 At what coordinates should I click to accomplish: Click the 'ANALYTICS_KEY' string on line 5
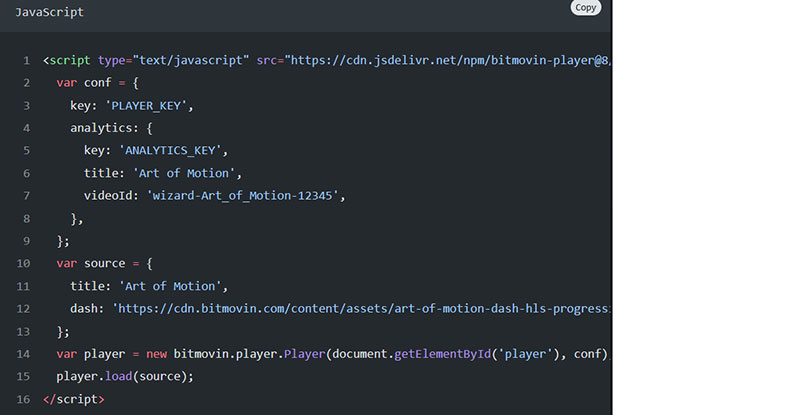pyautogui.click(x=170, y=151)
